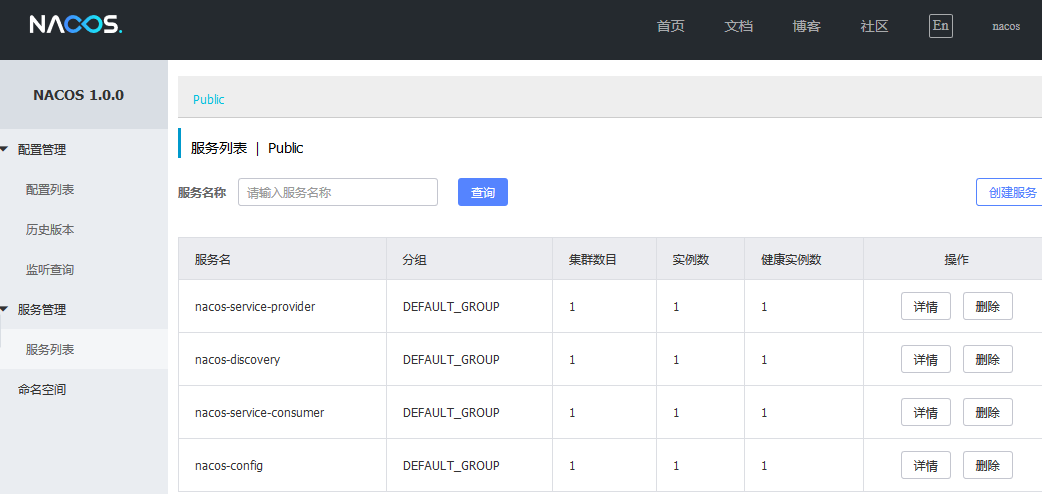
Task: Collapse the 服务管理 section arrow
Action: tap(5, 309)
